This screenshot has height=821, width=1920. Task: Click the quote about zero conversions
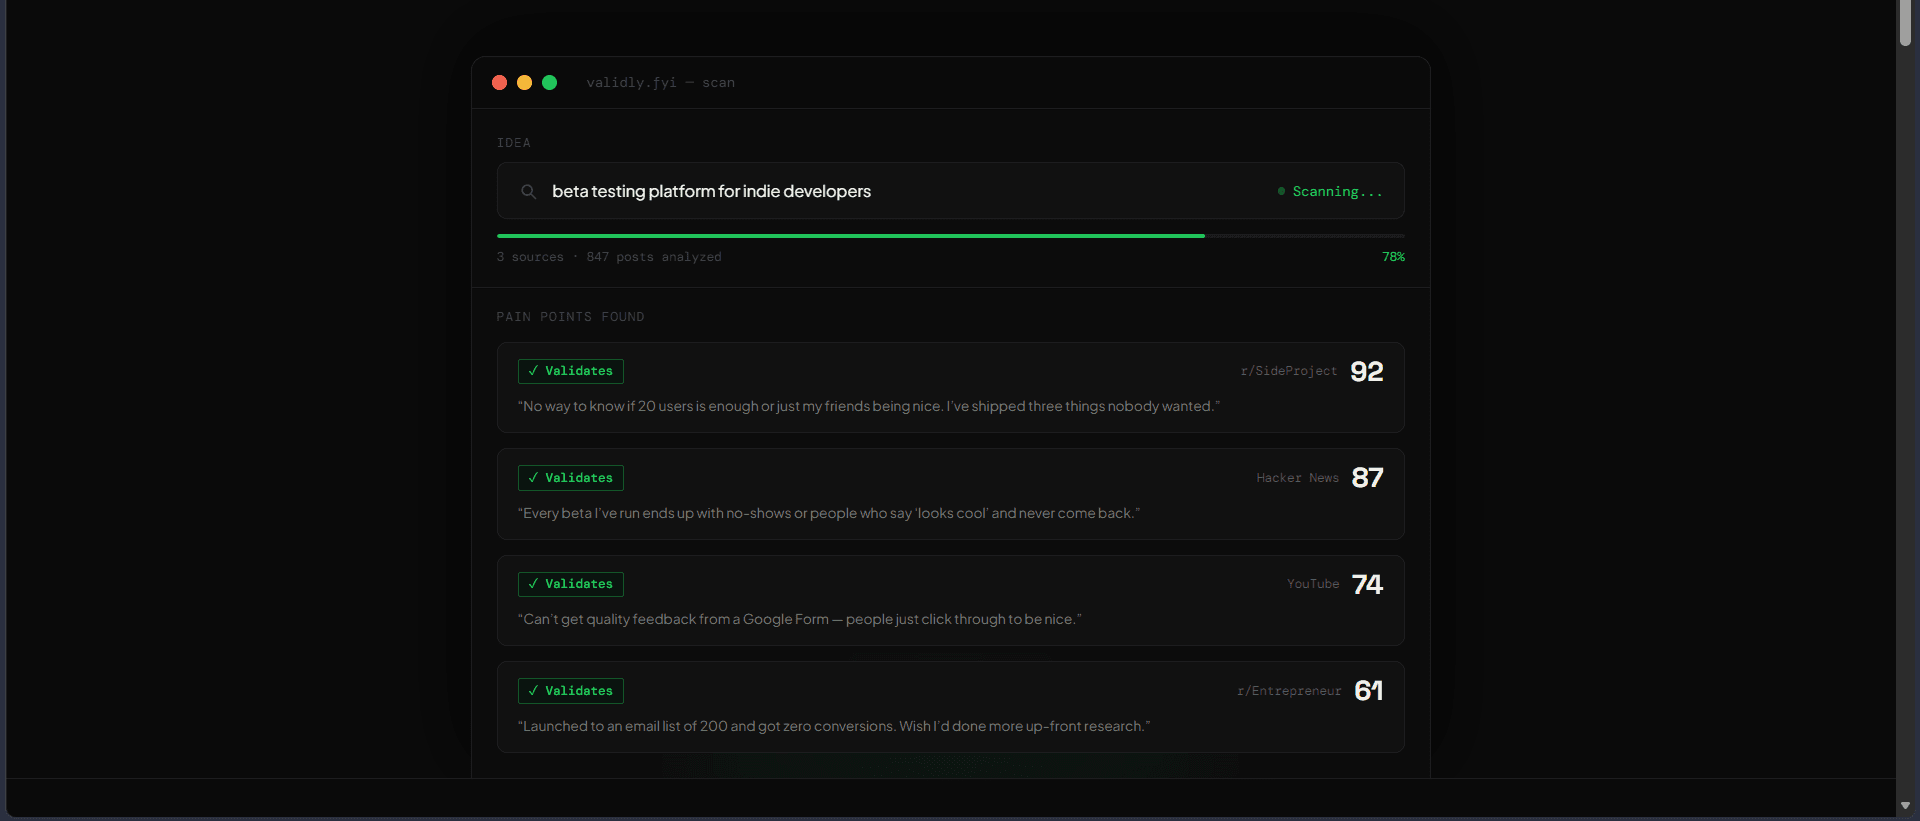point(834,726)
